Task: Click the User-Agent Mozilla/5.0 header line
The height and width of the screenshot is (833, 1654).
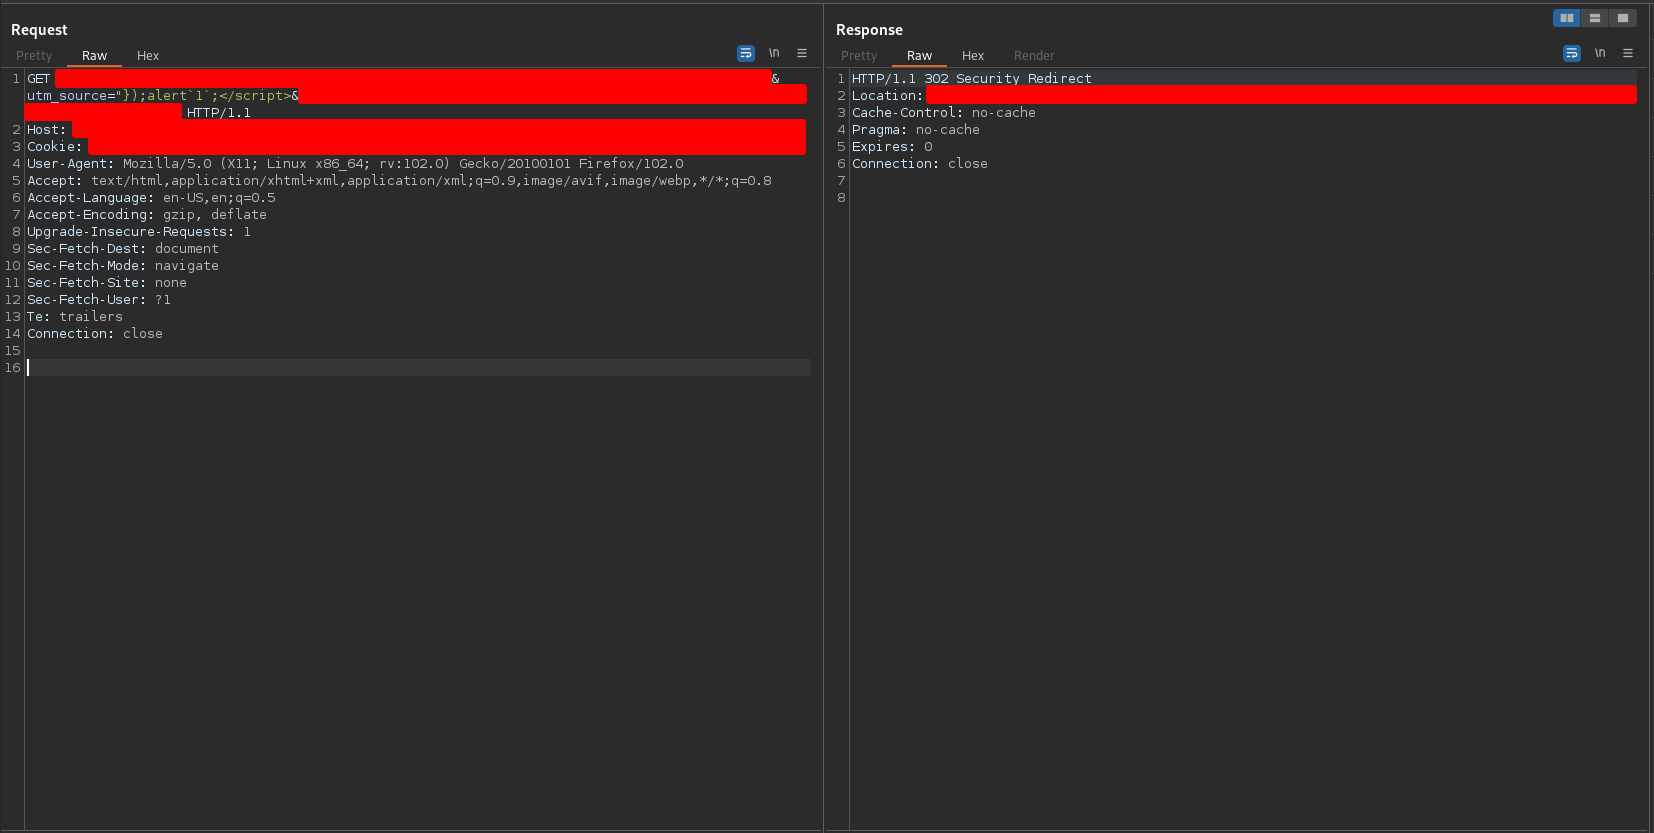Action: coord(355,164)
